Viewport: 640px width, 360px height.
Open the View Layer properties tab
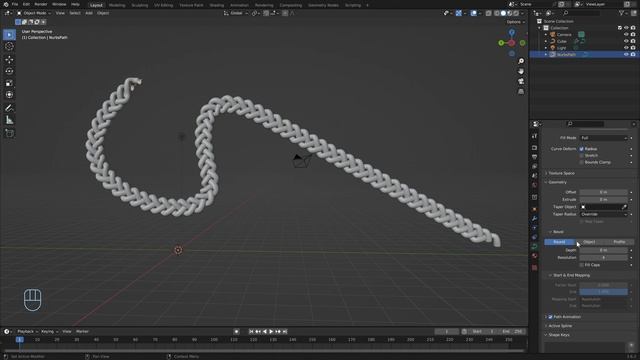click(534, 167)
